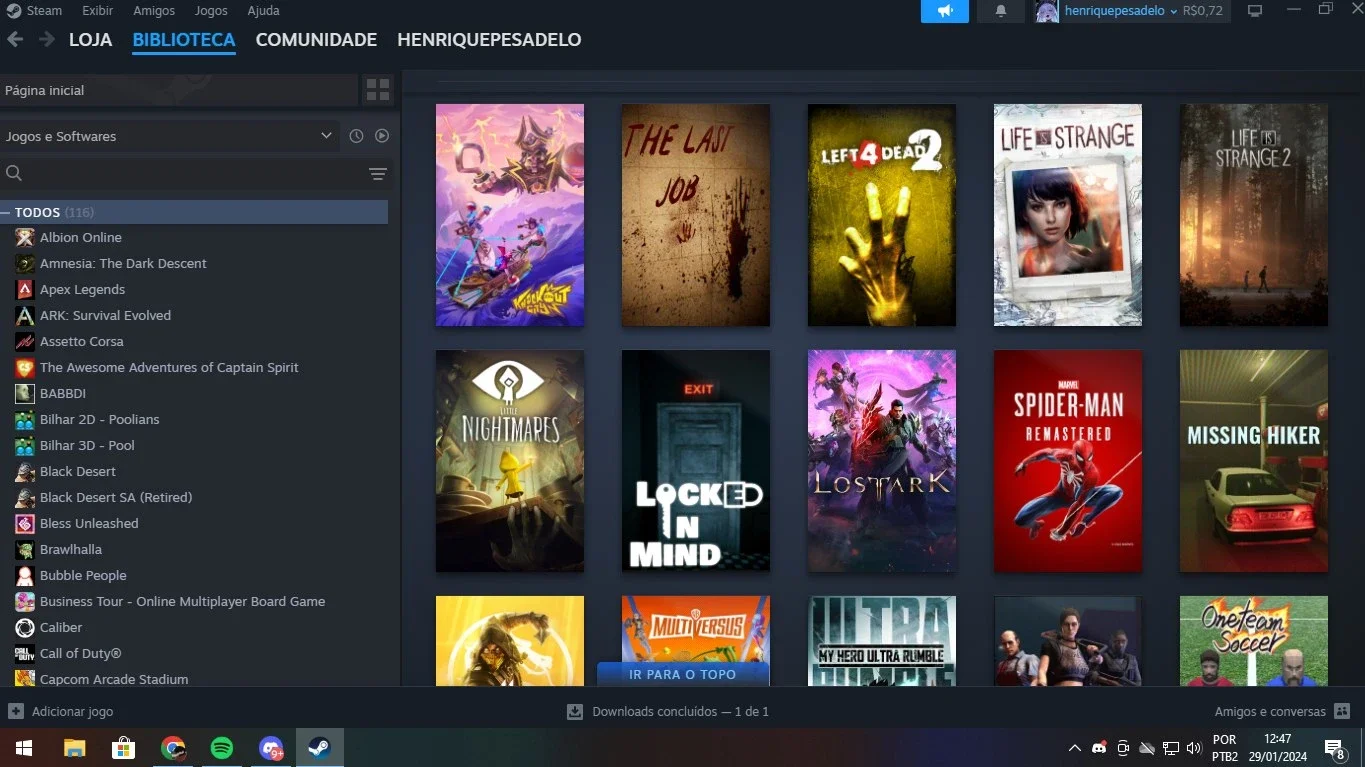Open the Ajuda menu

pyautogui.click(x=264, y=11)
